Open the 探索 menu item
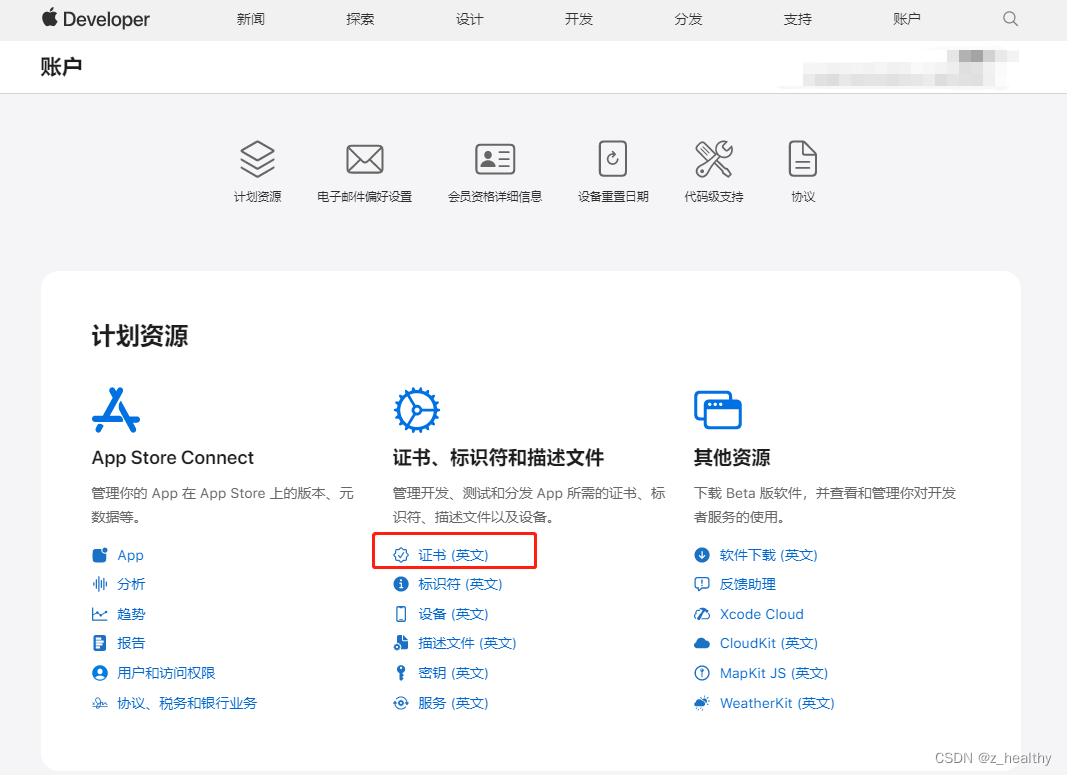Viewport: 1067px width, 775px height. click(x=360, y=19)
